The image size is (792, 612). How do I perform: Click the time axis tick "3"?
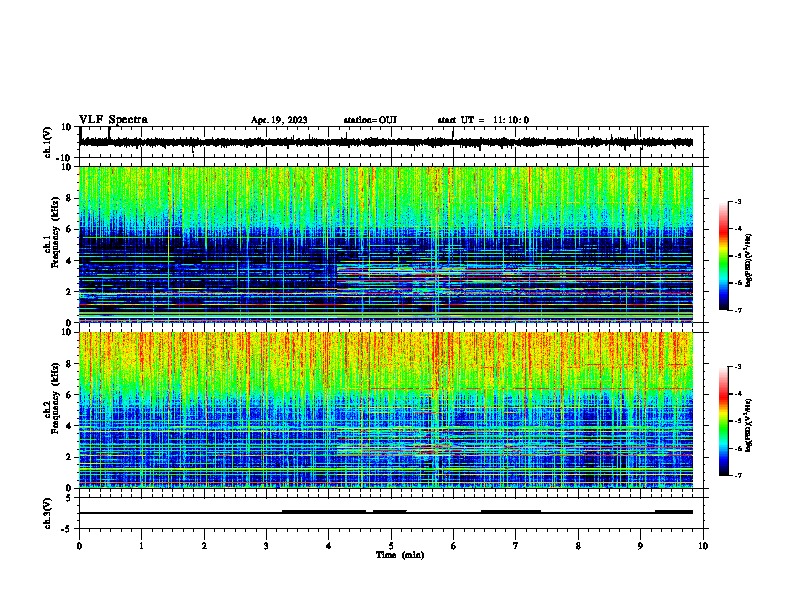[266, 546]
